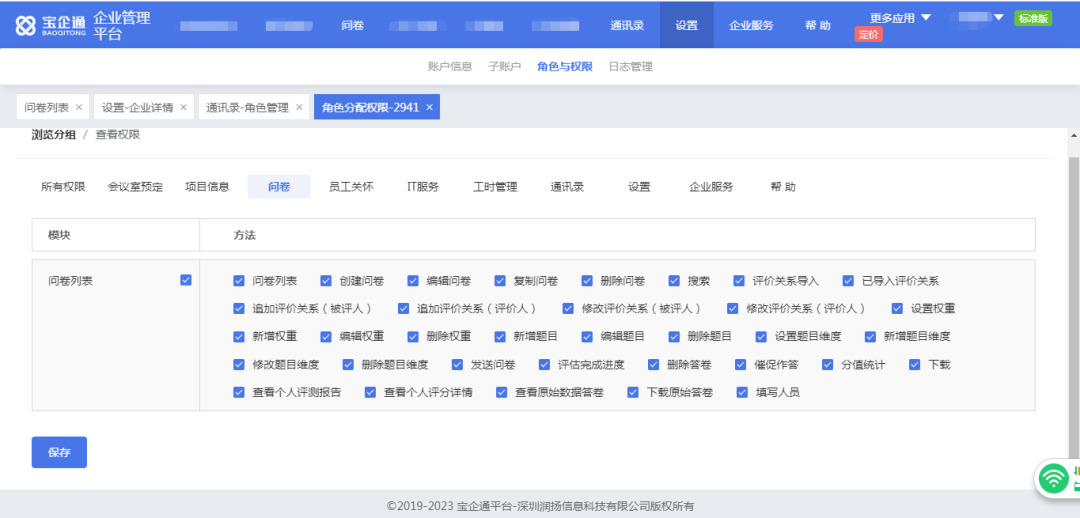Viewport: 1080px width, 518px height.
Task: Click the Baoqitong logo icon
Action: point(25,25)
